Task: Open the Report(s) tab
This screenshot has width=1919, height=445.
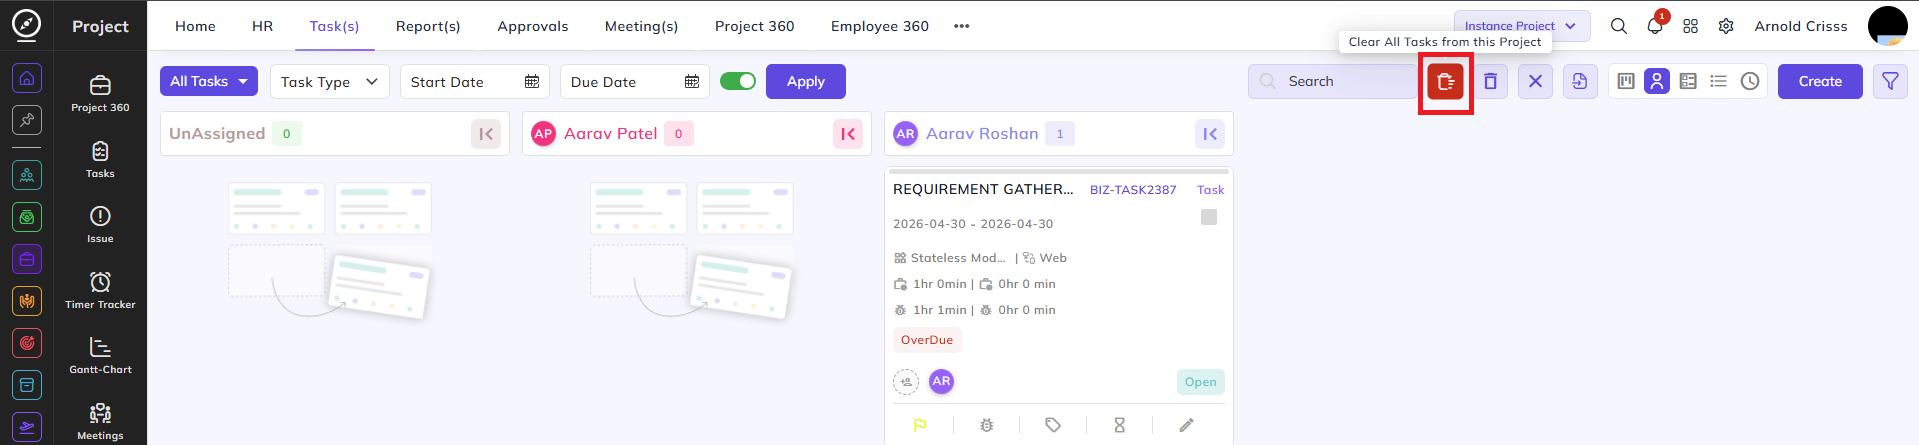Action: pos(428,26)
